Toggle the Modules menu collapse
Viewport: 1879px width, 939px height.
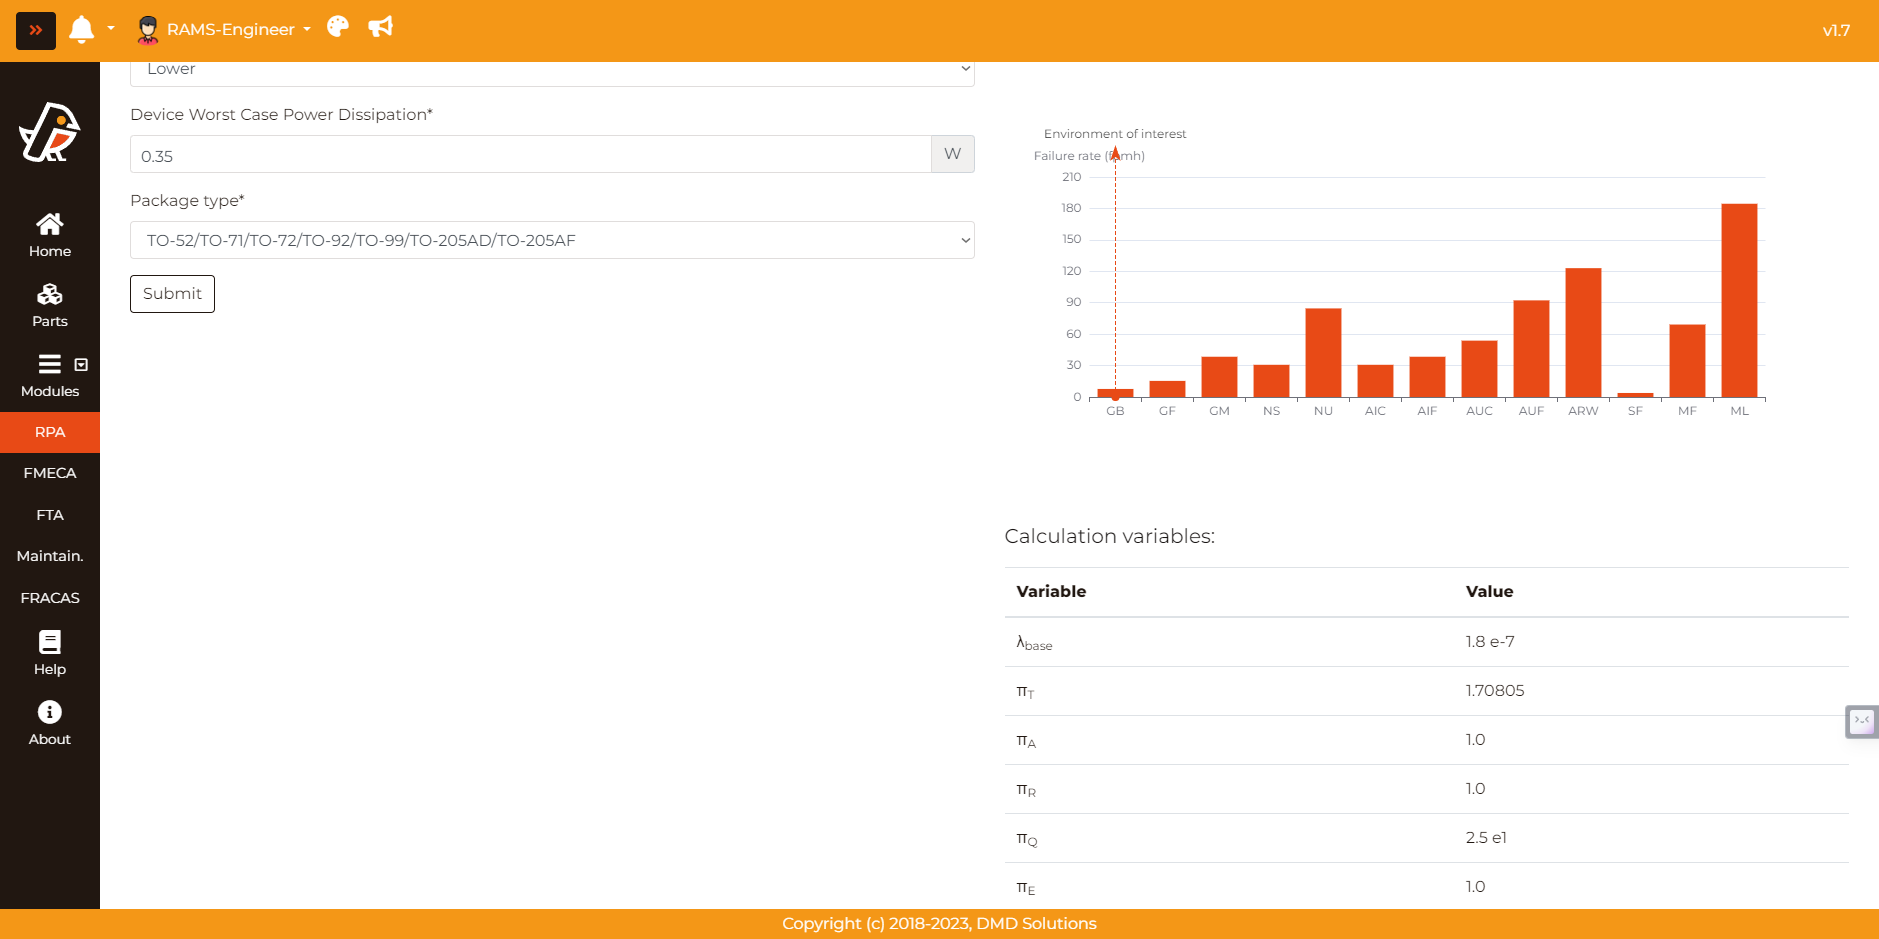(x=81, y=365)
